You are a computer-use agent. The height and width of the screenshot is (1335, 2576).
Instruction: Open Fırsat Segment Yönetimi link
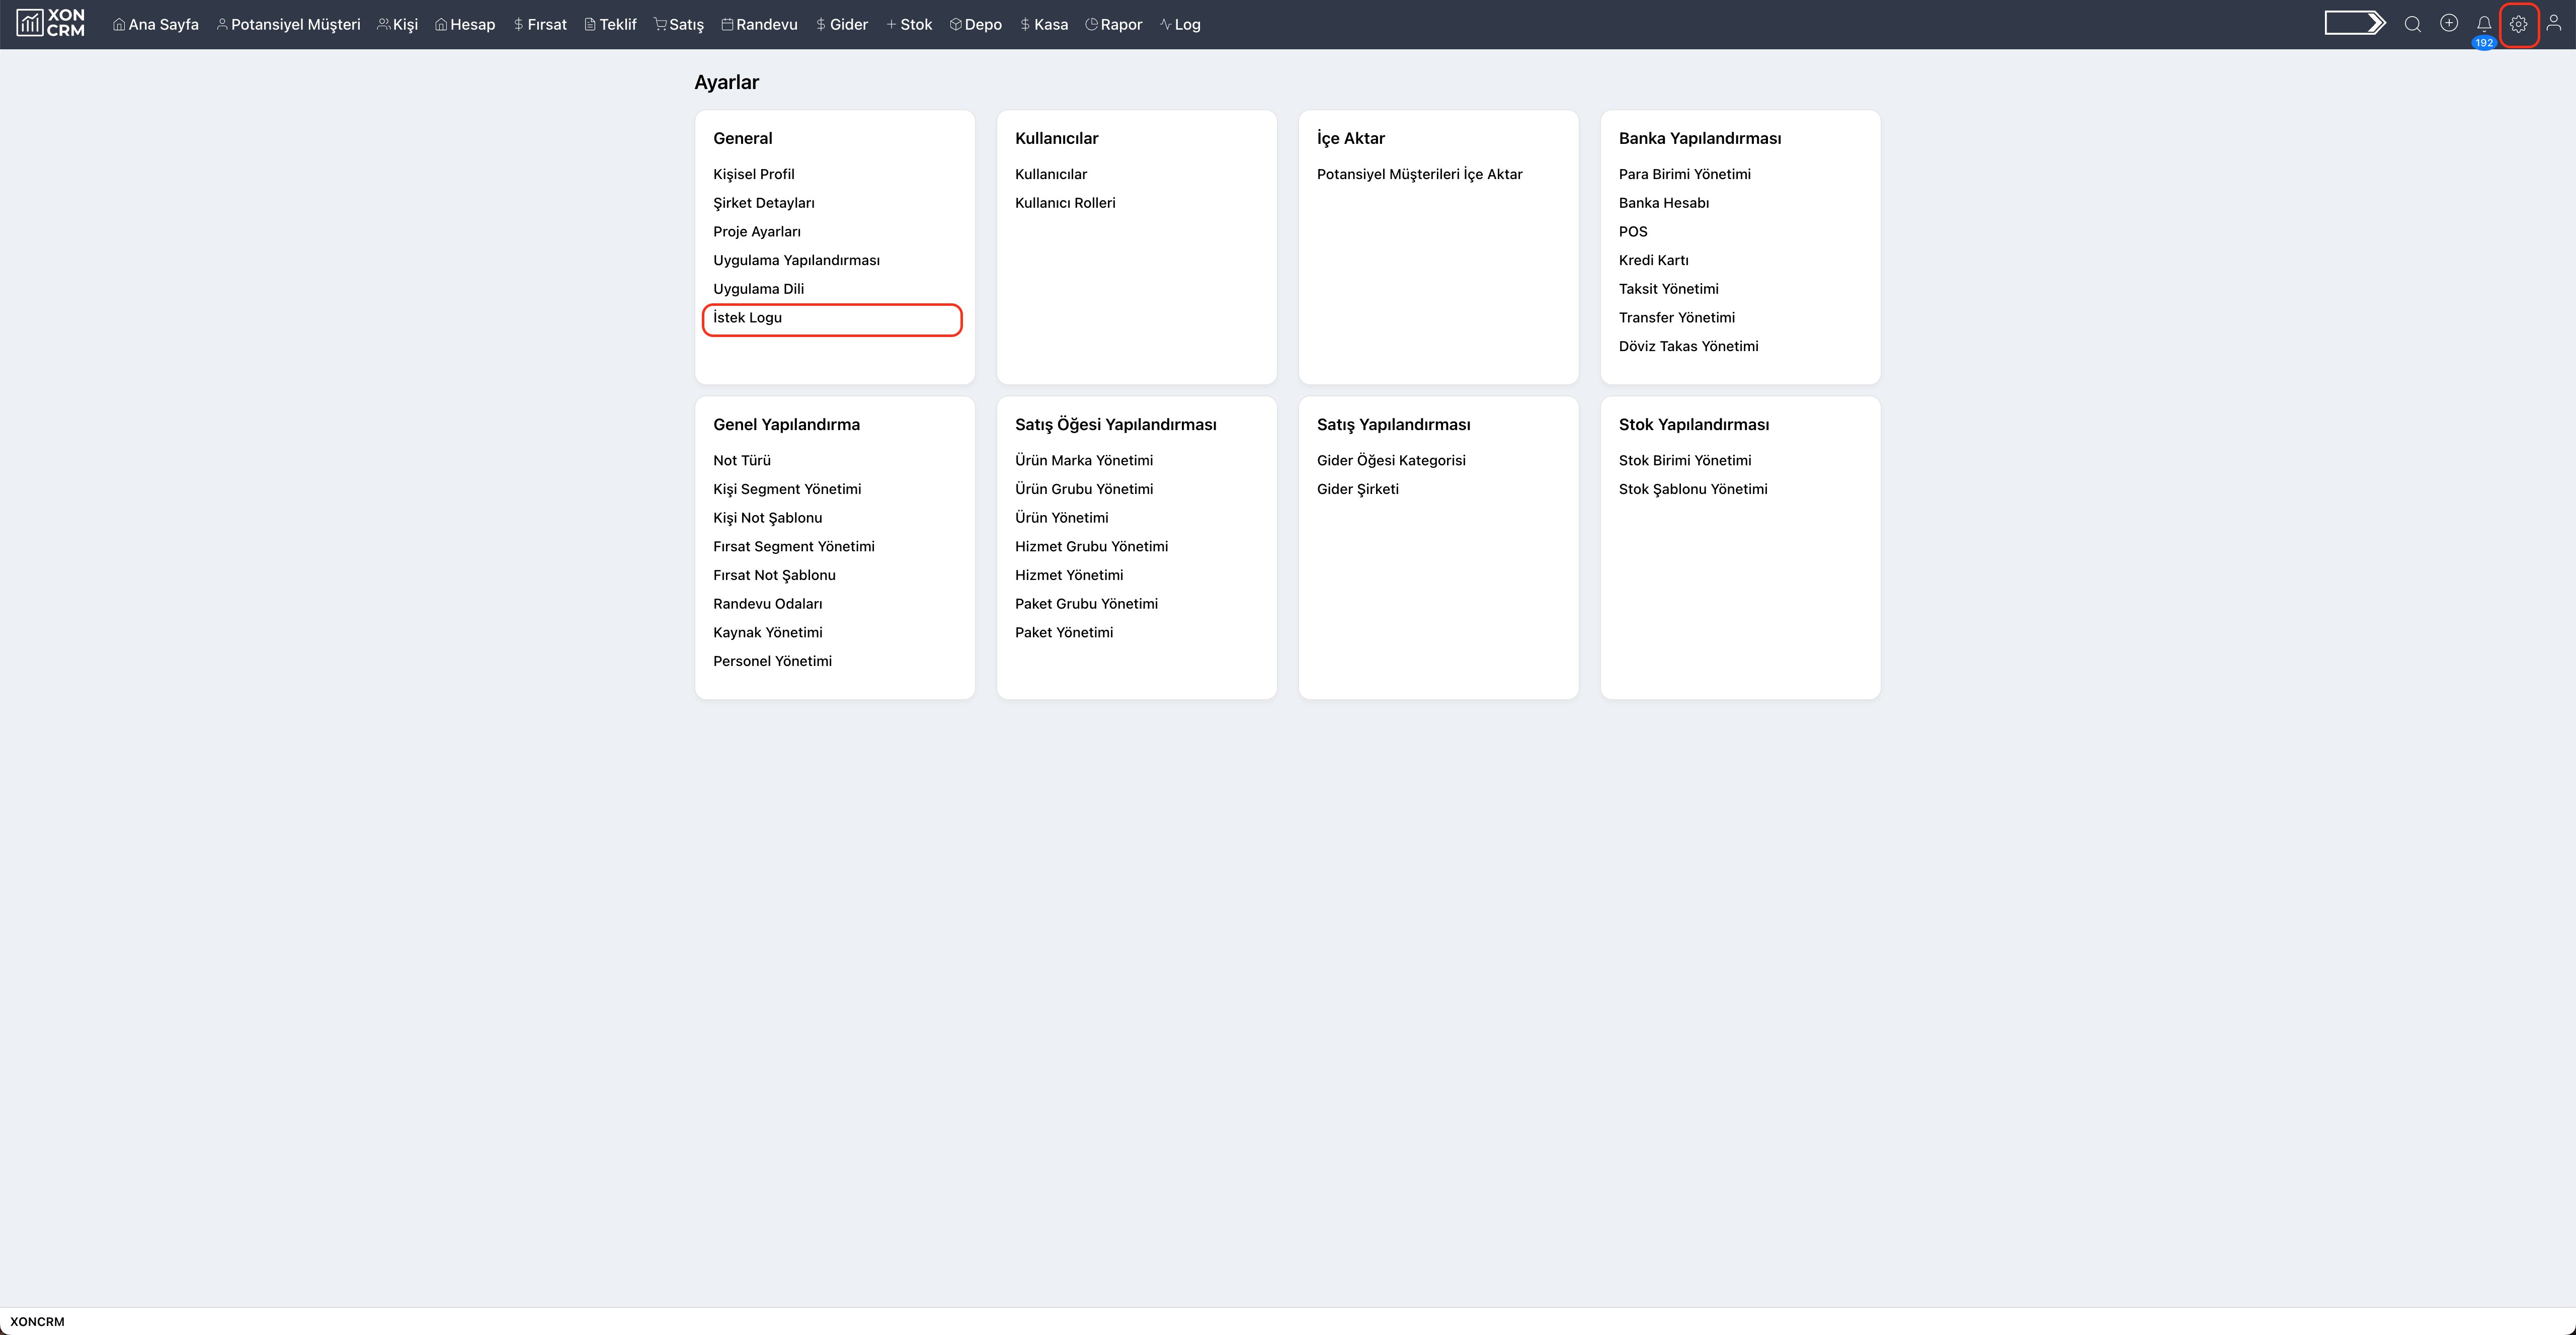click(x=793, y=547)
